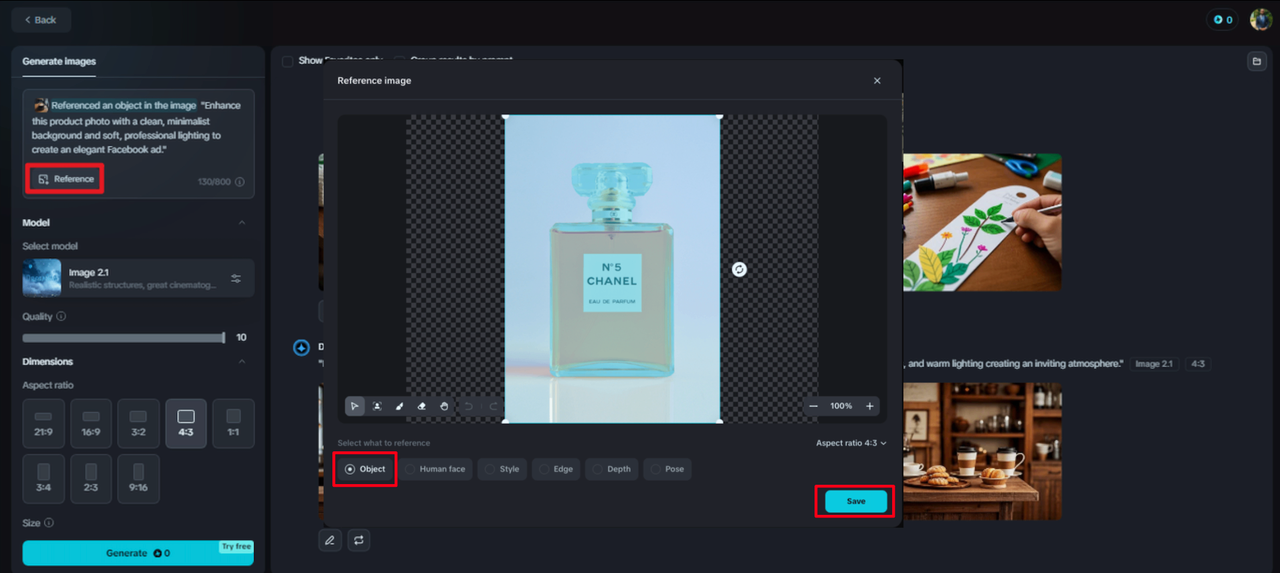Screen dimensions: 1280x573
Task: Select the 2:3 aspect ratio
Action: (91, 479)
